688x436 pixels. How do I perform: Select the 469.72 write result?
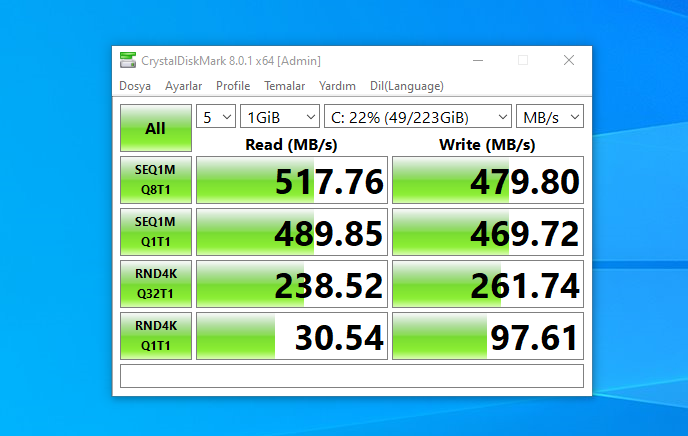click(x=488, y=232)
